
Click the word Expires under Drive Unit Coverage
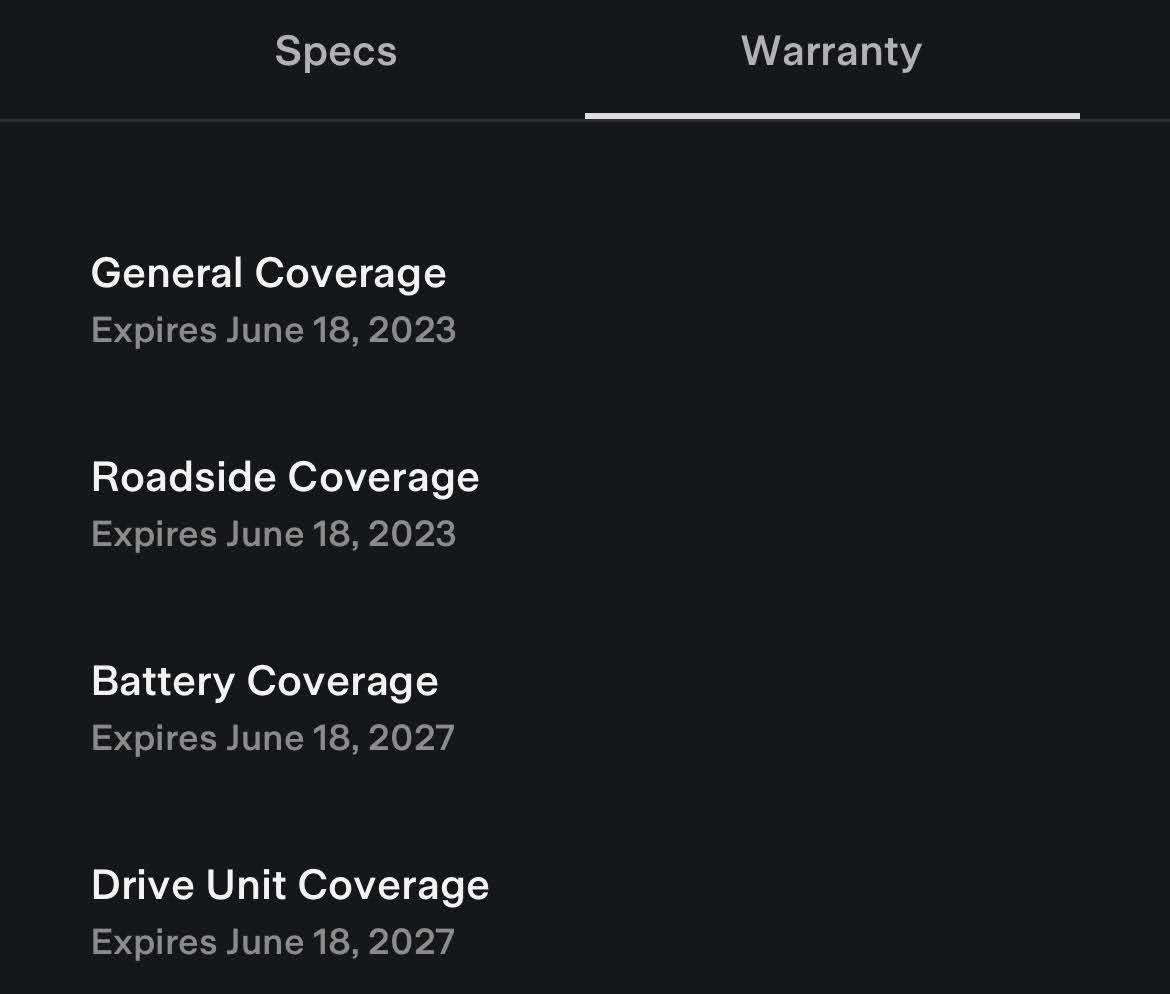154,942
